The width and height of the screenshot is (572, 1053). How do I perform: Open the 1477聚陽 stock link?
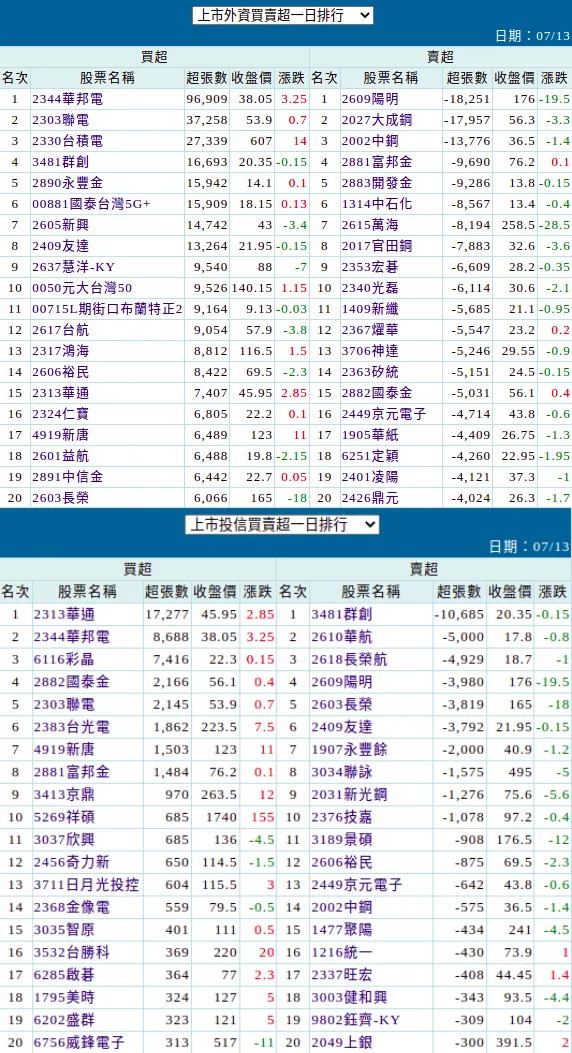point(342,930)
